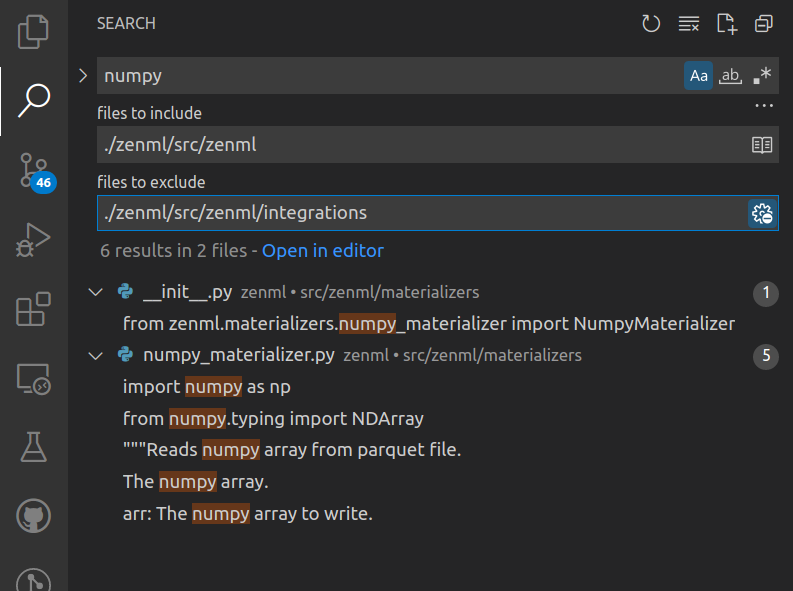Click '6 results in 2 files' summary

click(173, 251)
